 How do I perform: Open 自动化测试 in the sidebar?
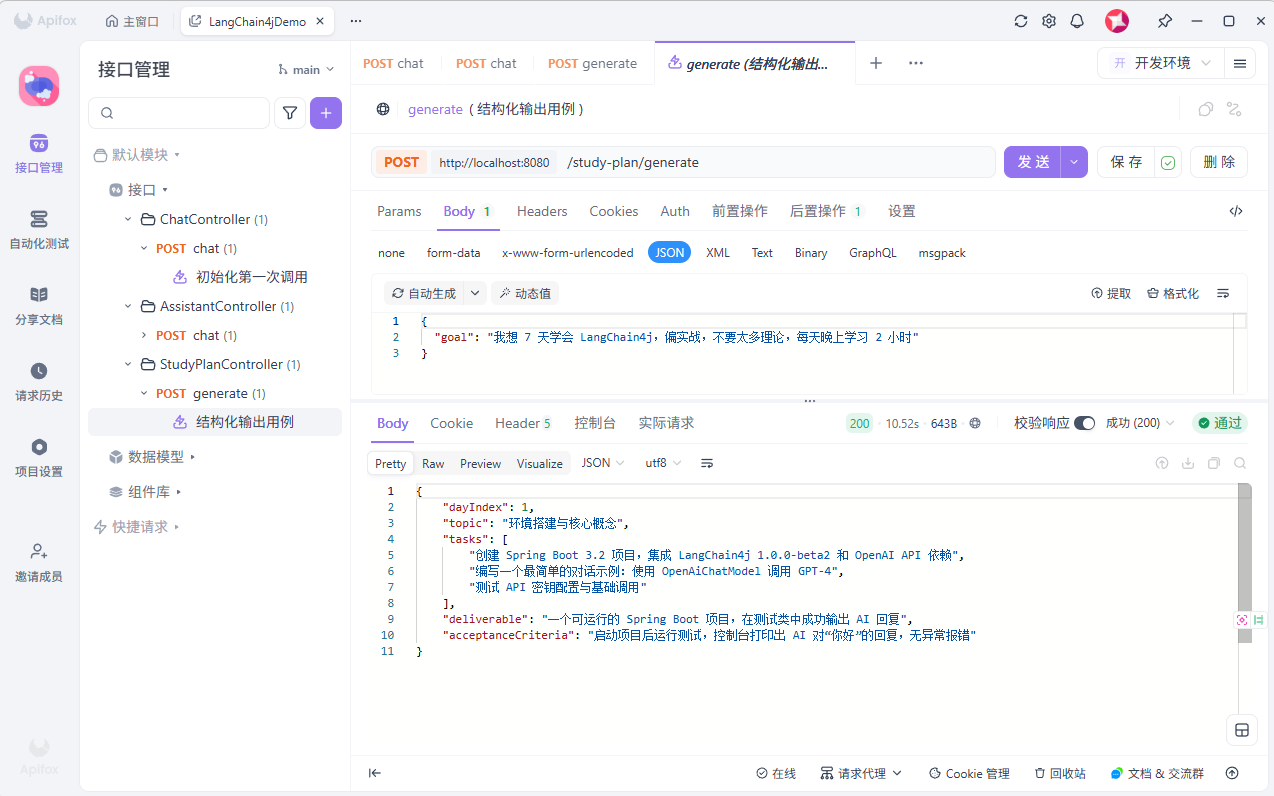tap(39, 229)
